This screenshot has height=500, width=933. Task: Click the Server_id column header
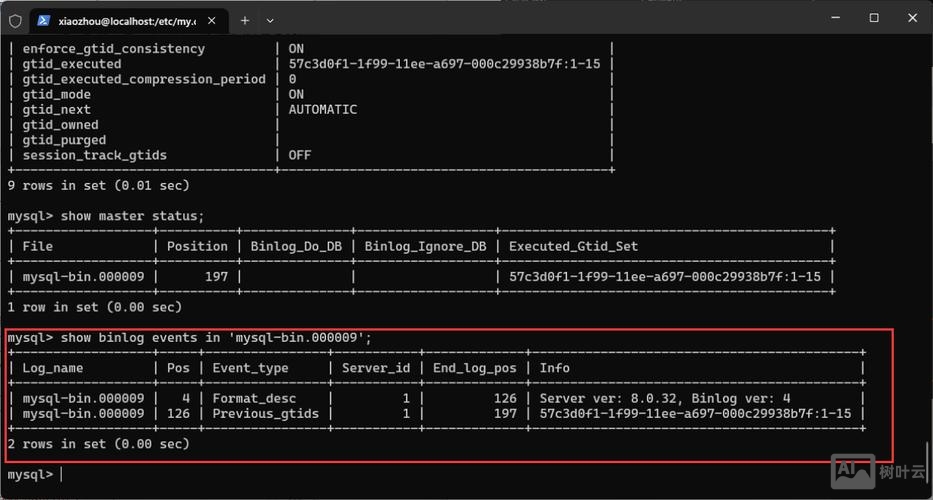pyautogui.click(x=376, y=368)
